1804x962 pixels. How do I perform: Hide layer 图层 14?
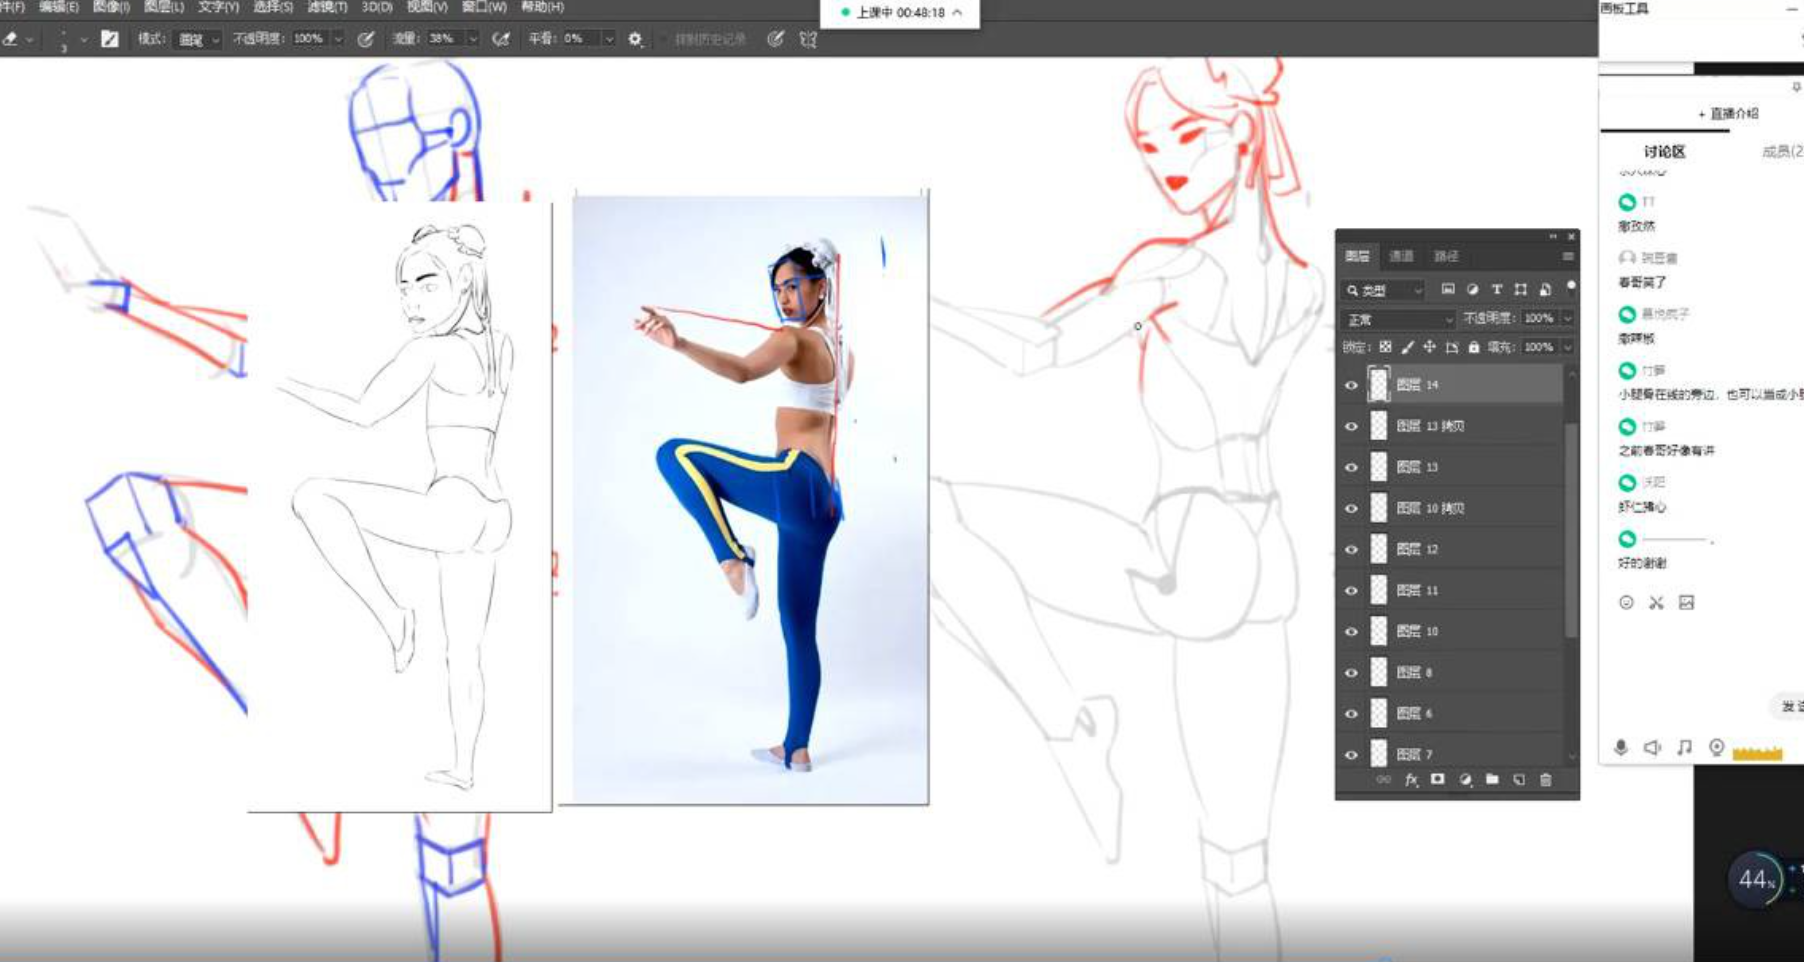1351,385
